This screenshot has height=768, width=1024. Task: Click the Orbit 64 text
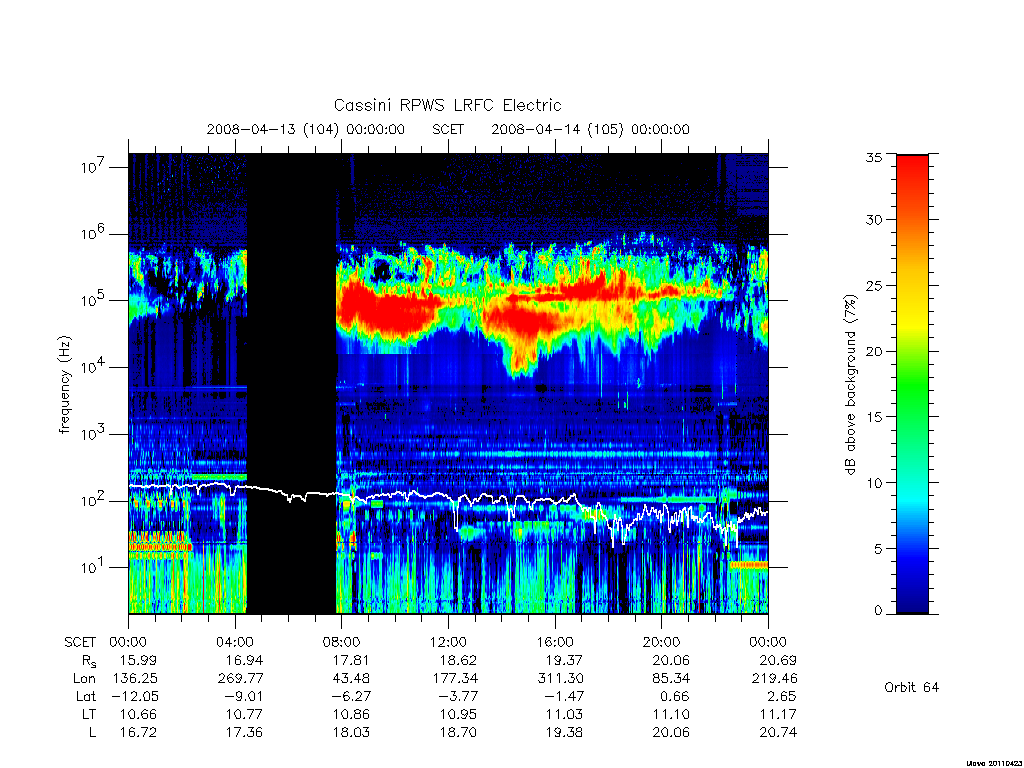[x=911, y=687]
